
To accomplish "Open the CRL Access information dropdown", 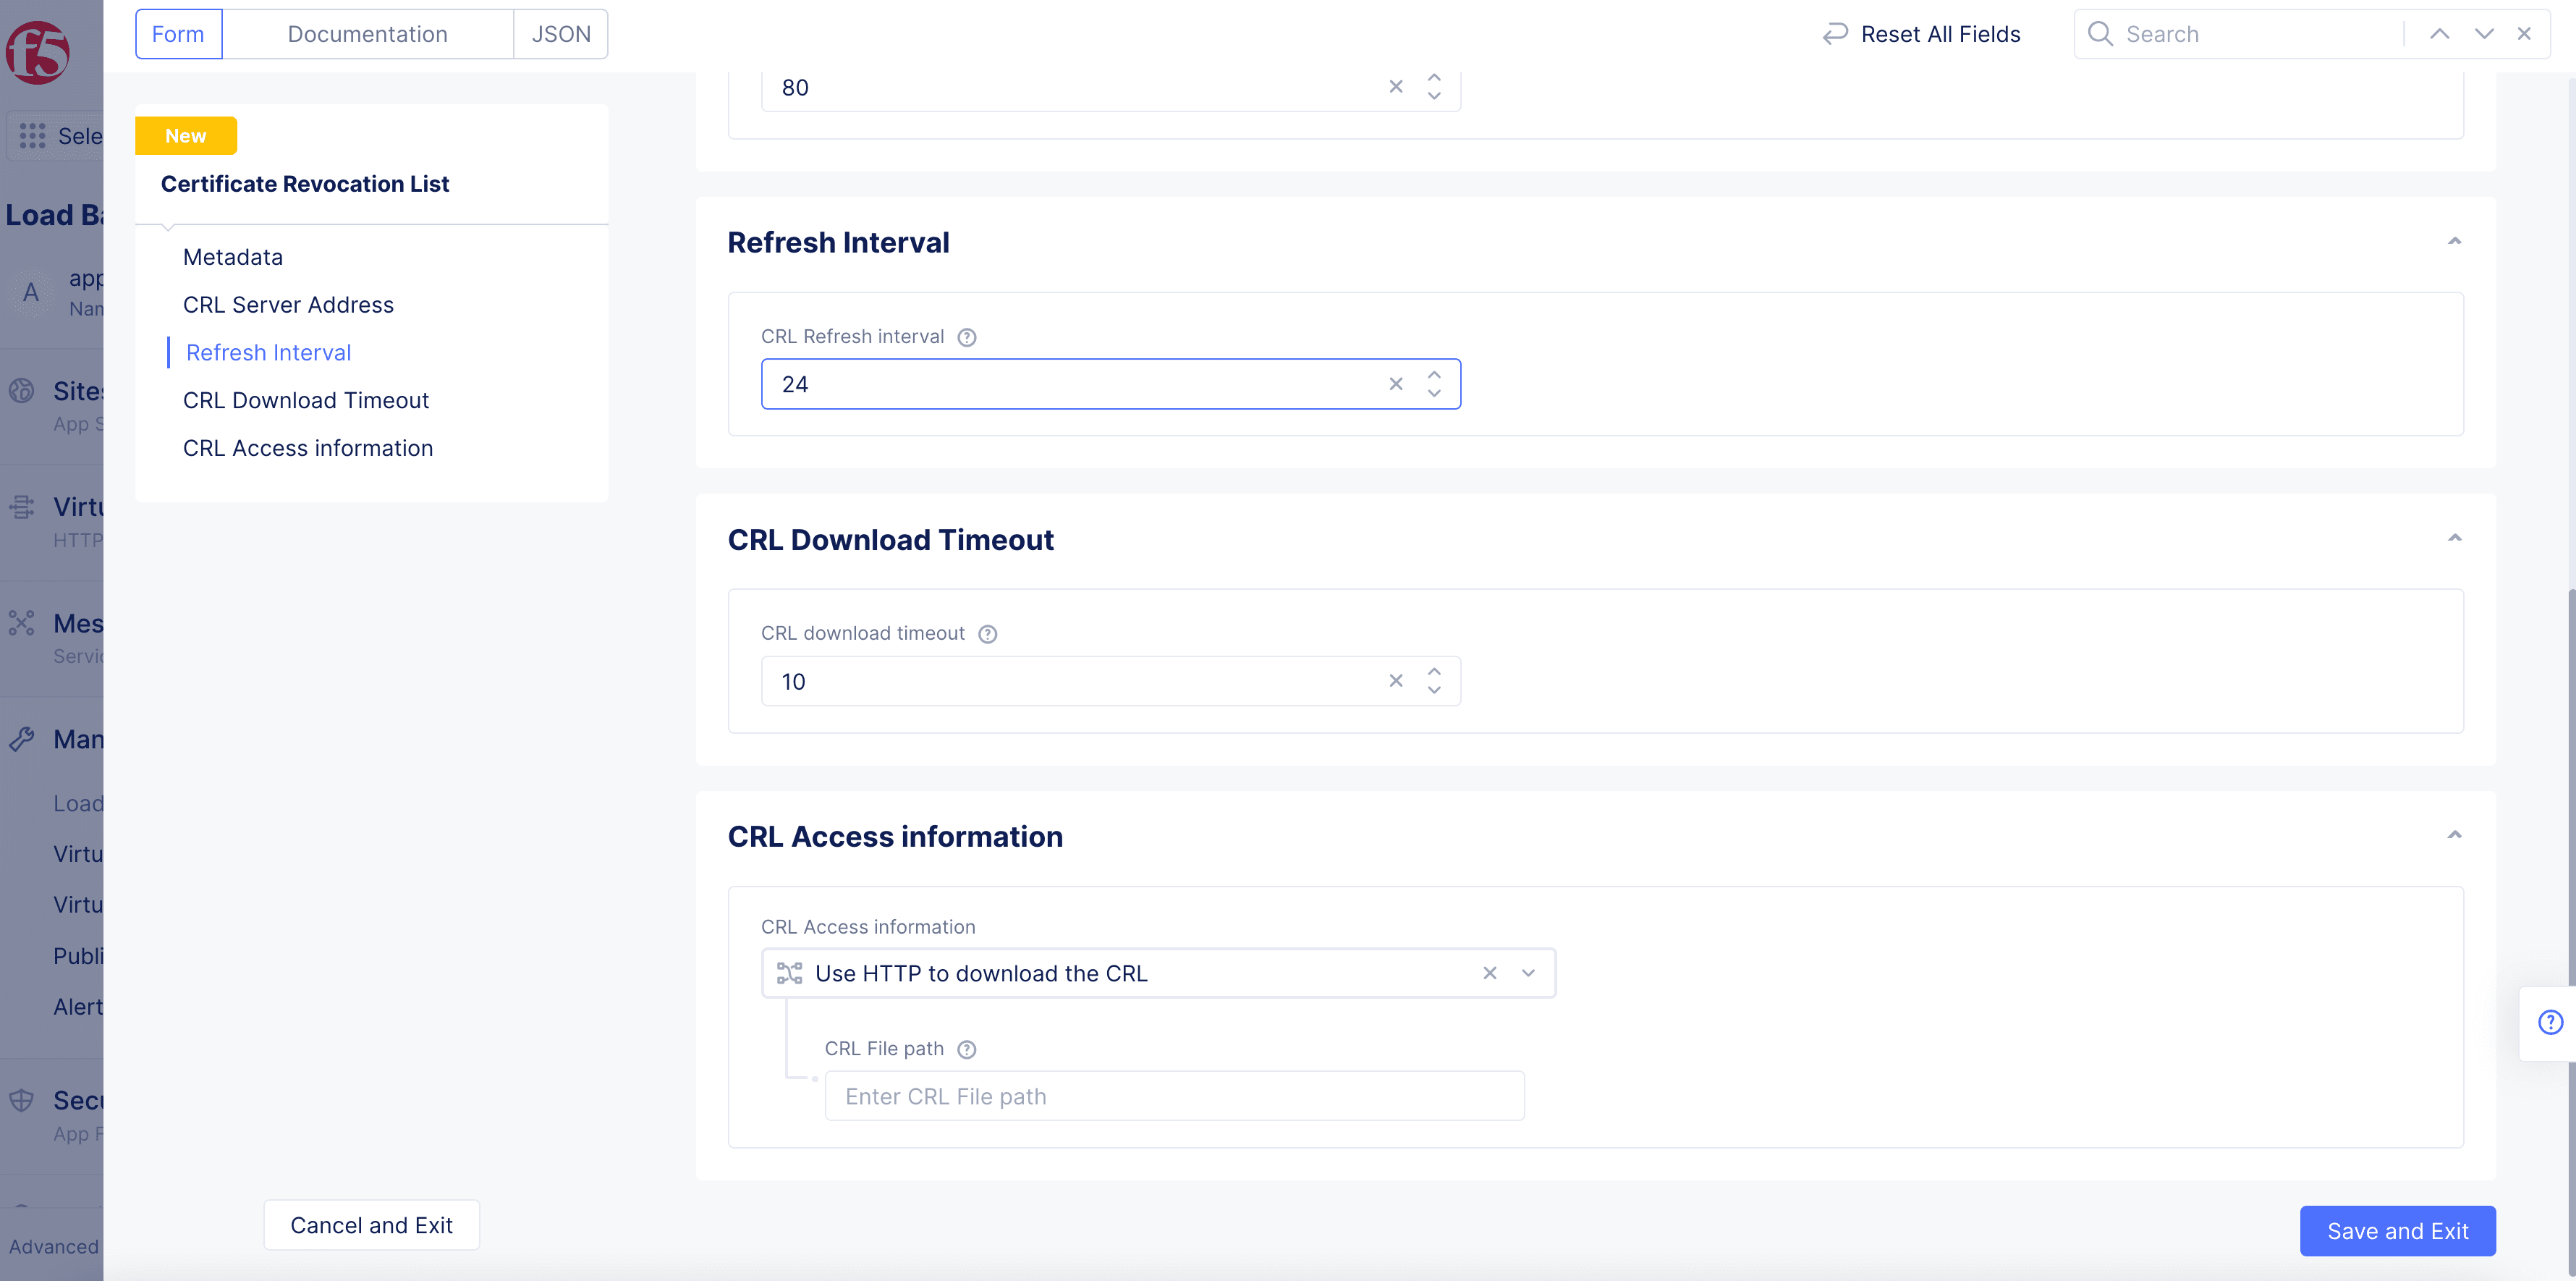I will (x=1527, y=973).
